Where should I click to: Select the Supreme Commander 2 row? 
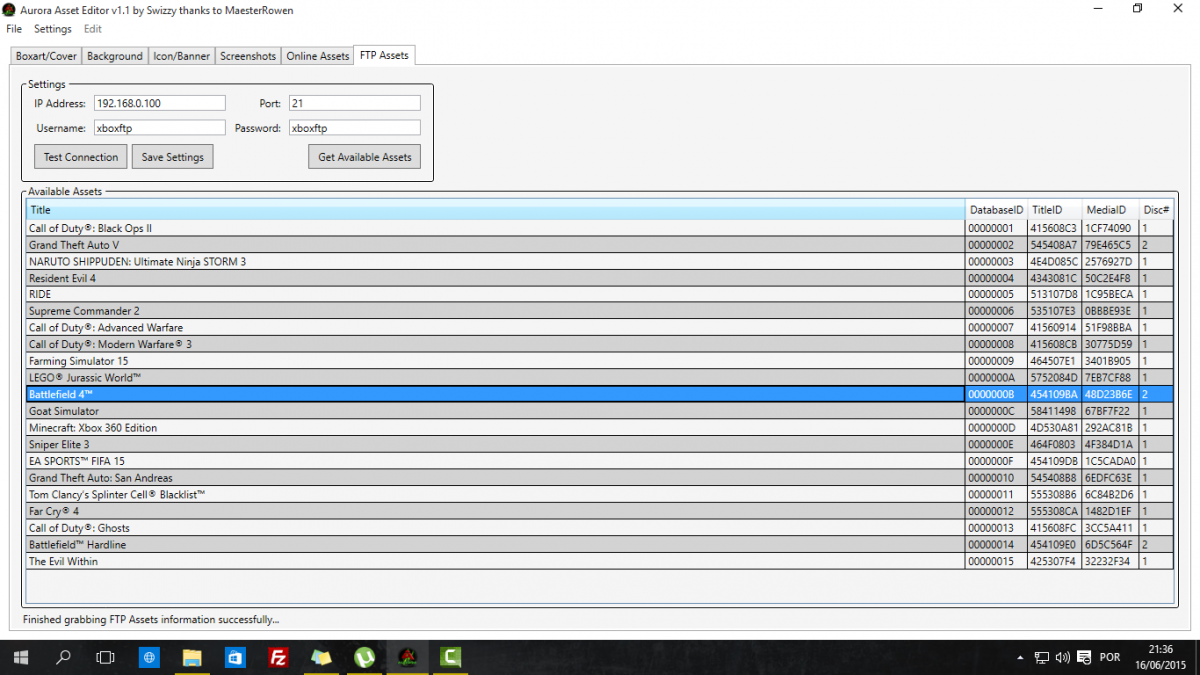(600, 311)
